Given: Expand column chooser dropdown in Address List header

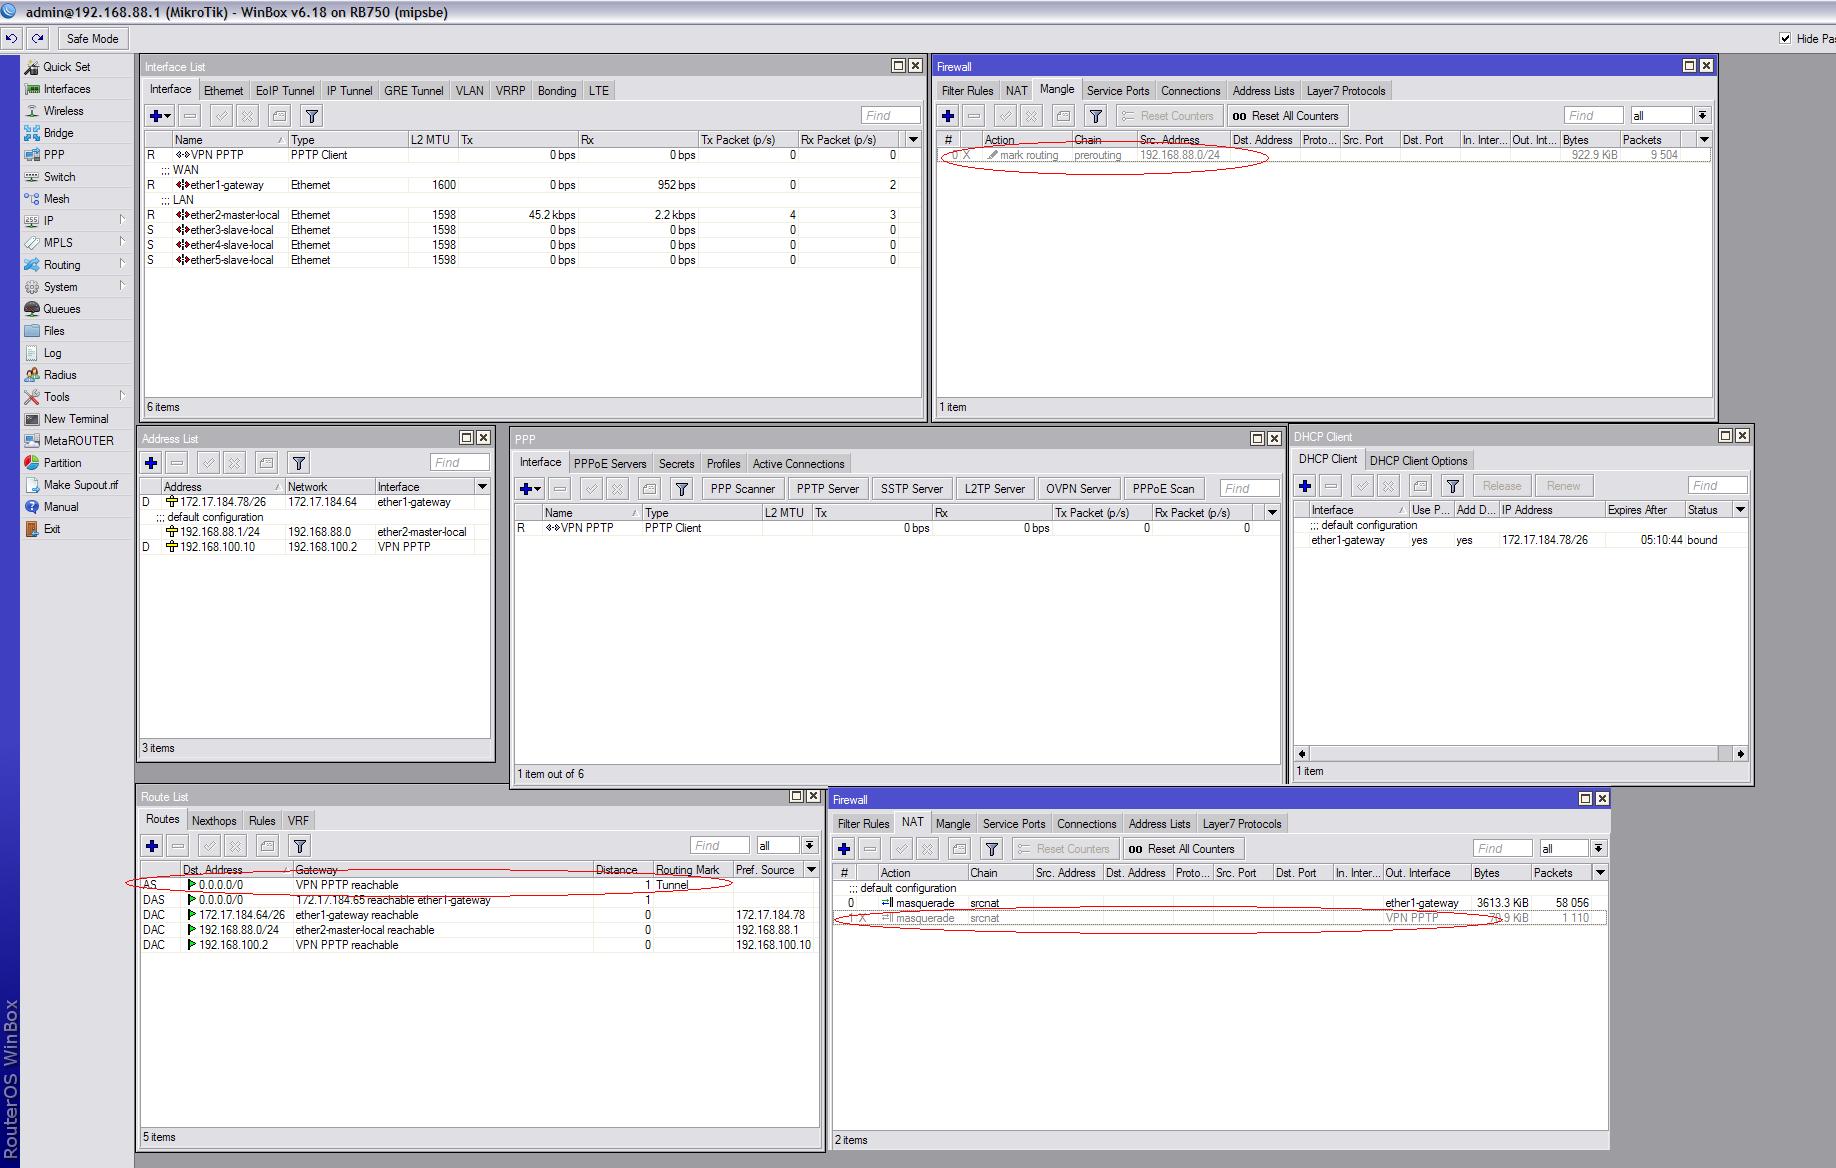Looking at the screenshot, I should coord(482,487).
